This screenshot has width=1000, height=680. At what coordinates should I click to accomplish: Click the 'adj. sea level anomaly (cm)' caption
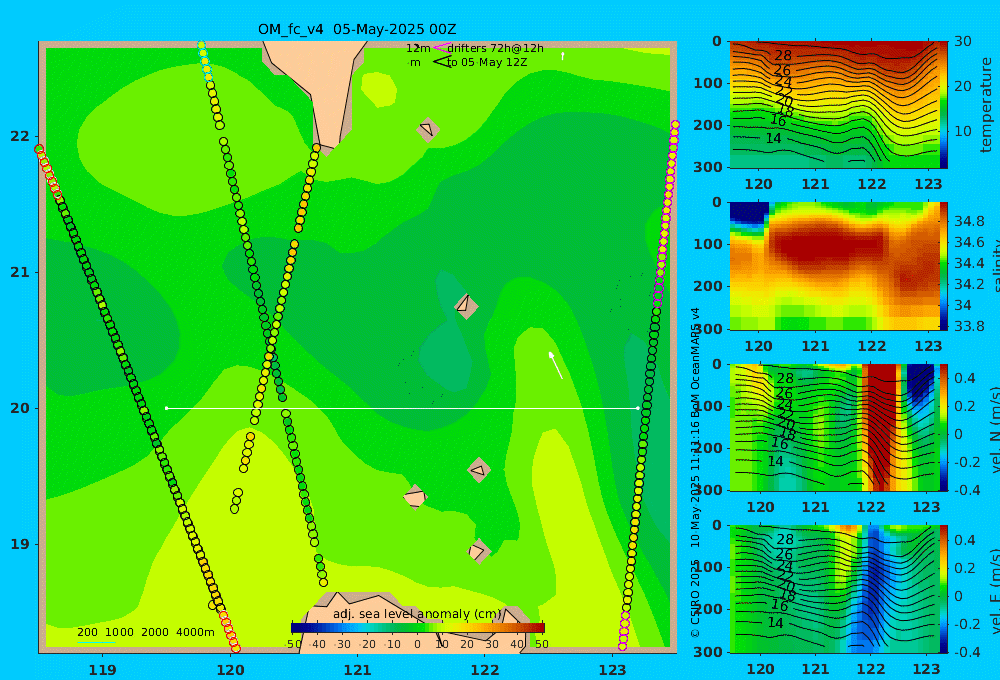[417, 614]
